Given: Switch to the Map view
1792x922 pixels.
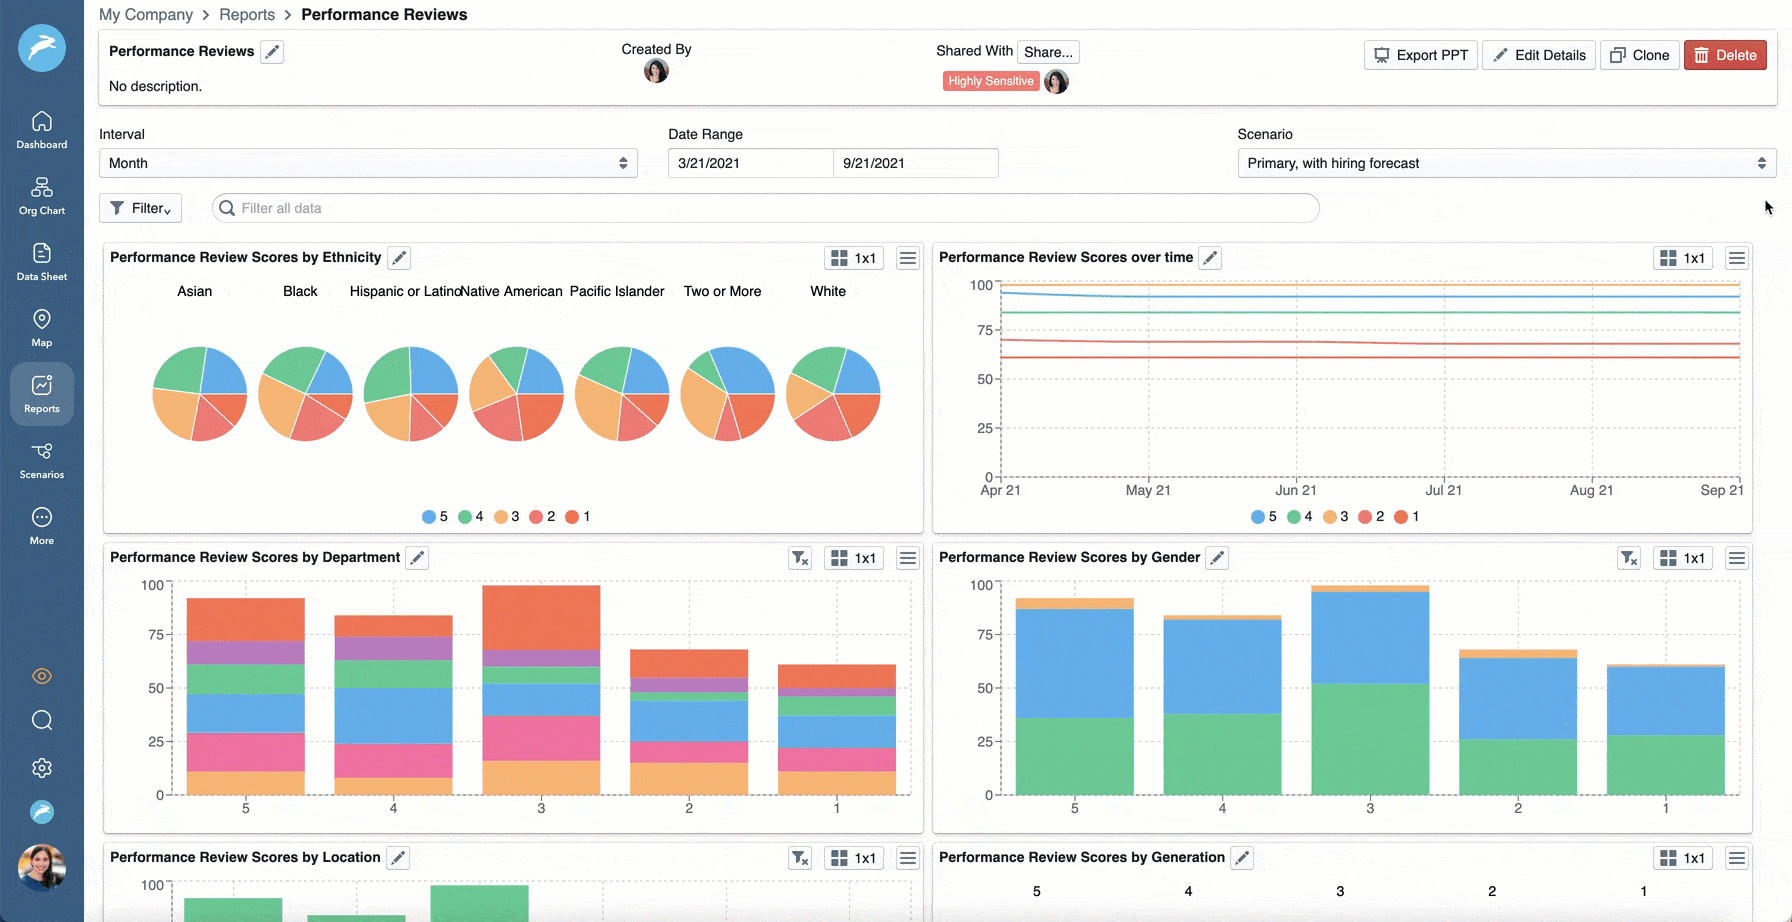Looking at the screenshot, I should 41,328.
